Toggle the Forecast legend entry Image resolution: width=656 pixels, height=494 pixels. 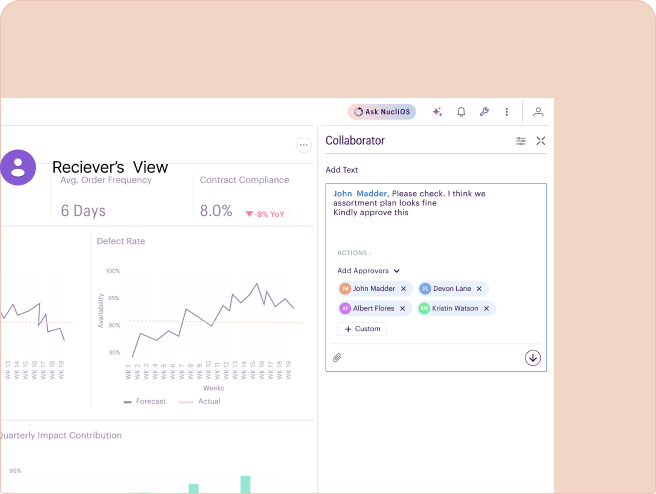pos(145,401)
